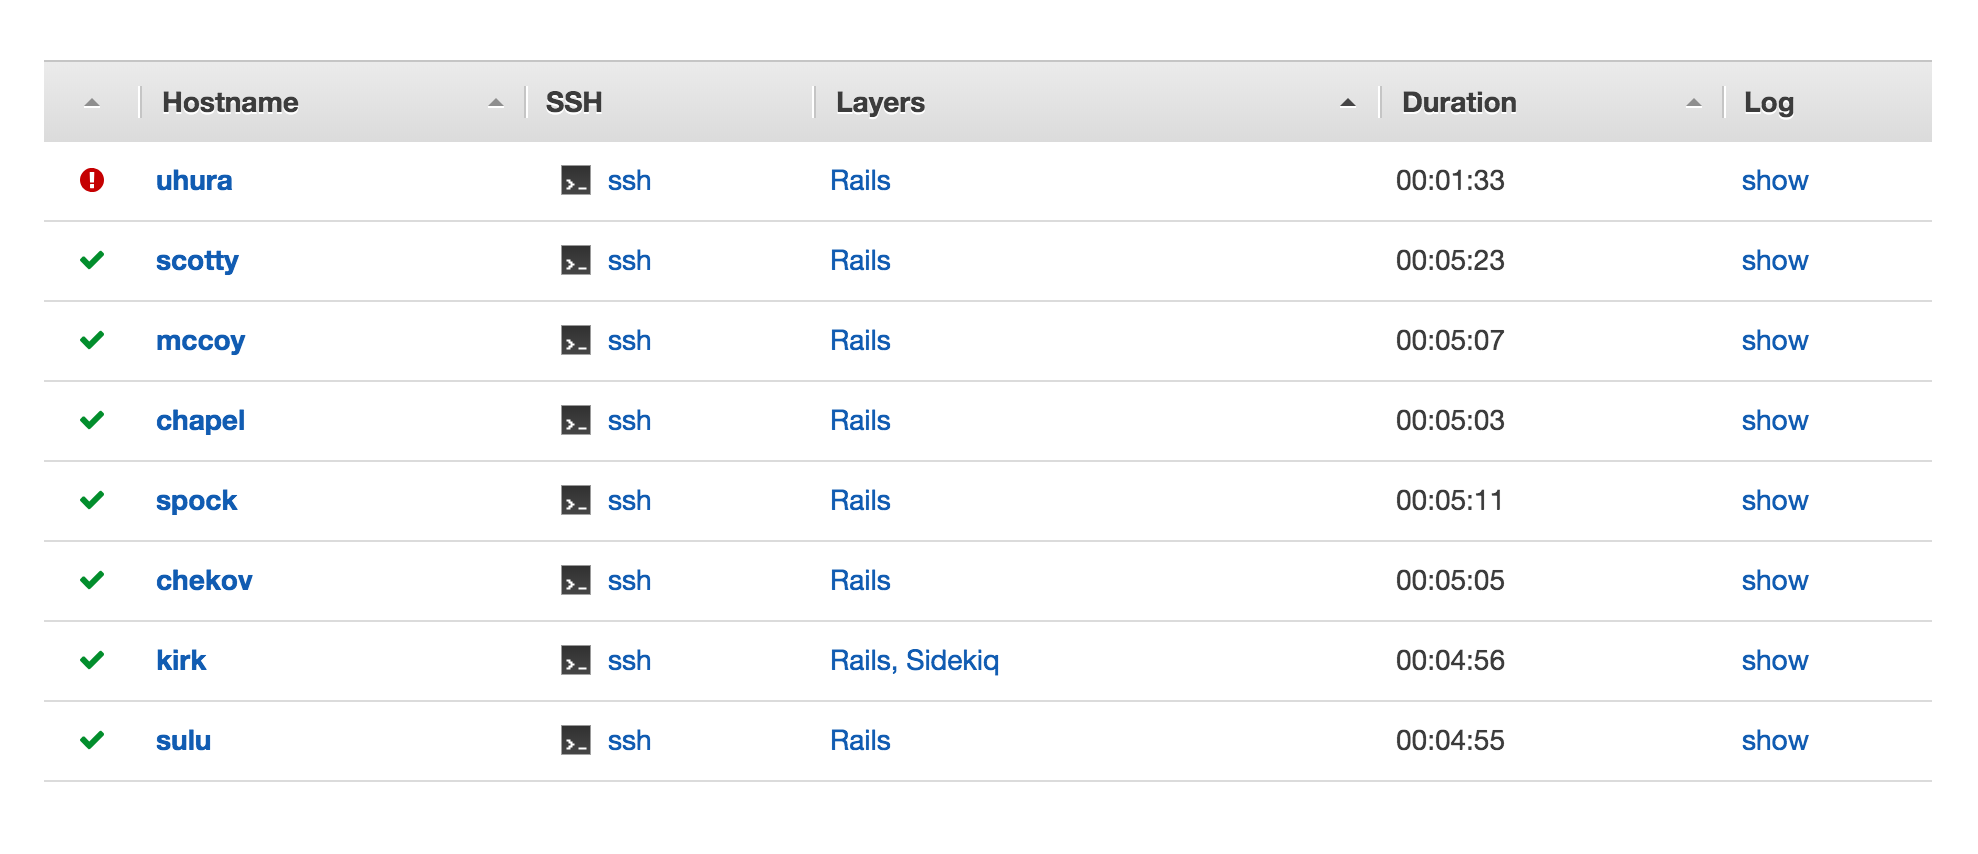1978x854 pixels.
Task: Click the ssh text link in chapel's row
Action: 629,421
